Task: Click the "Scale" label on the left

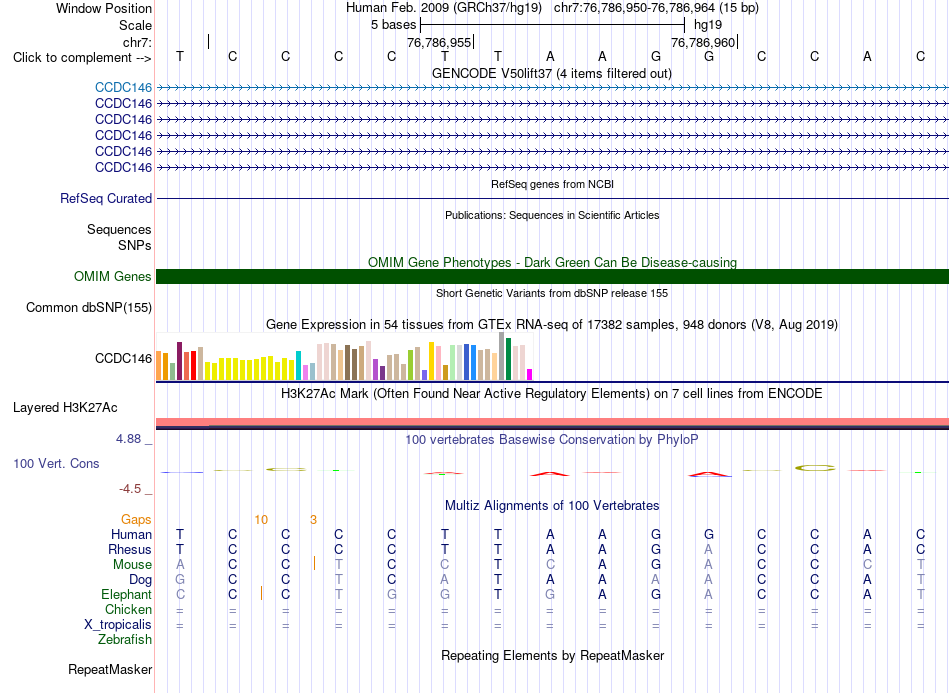Action: pyautogui.click(x=135, y=25)
